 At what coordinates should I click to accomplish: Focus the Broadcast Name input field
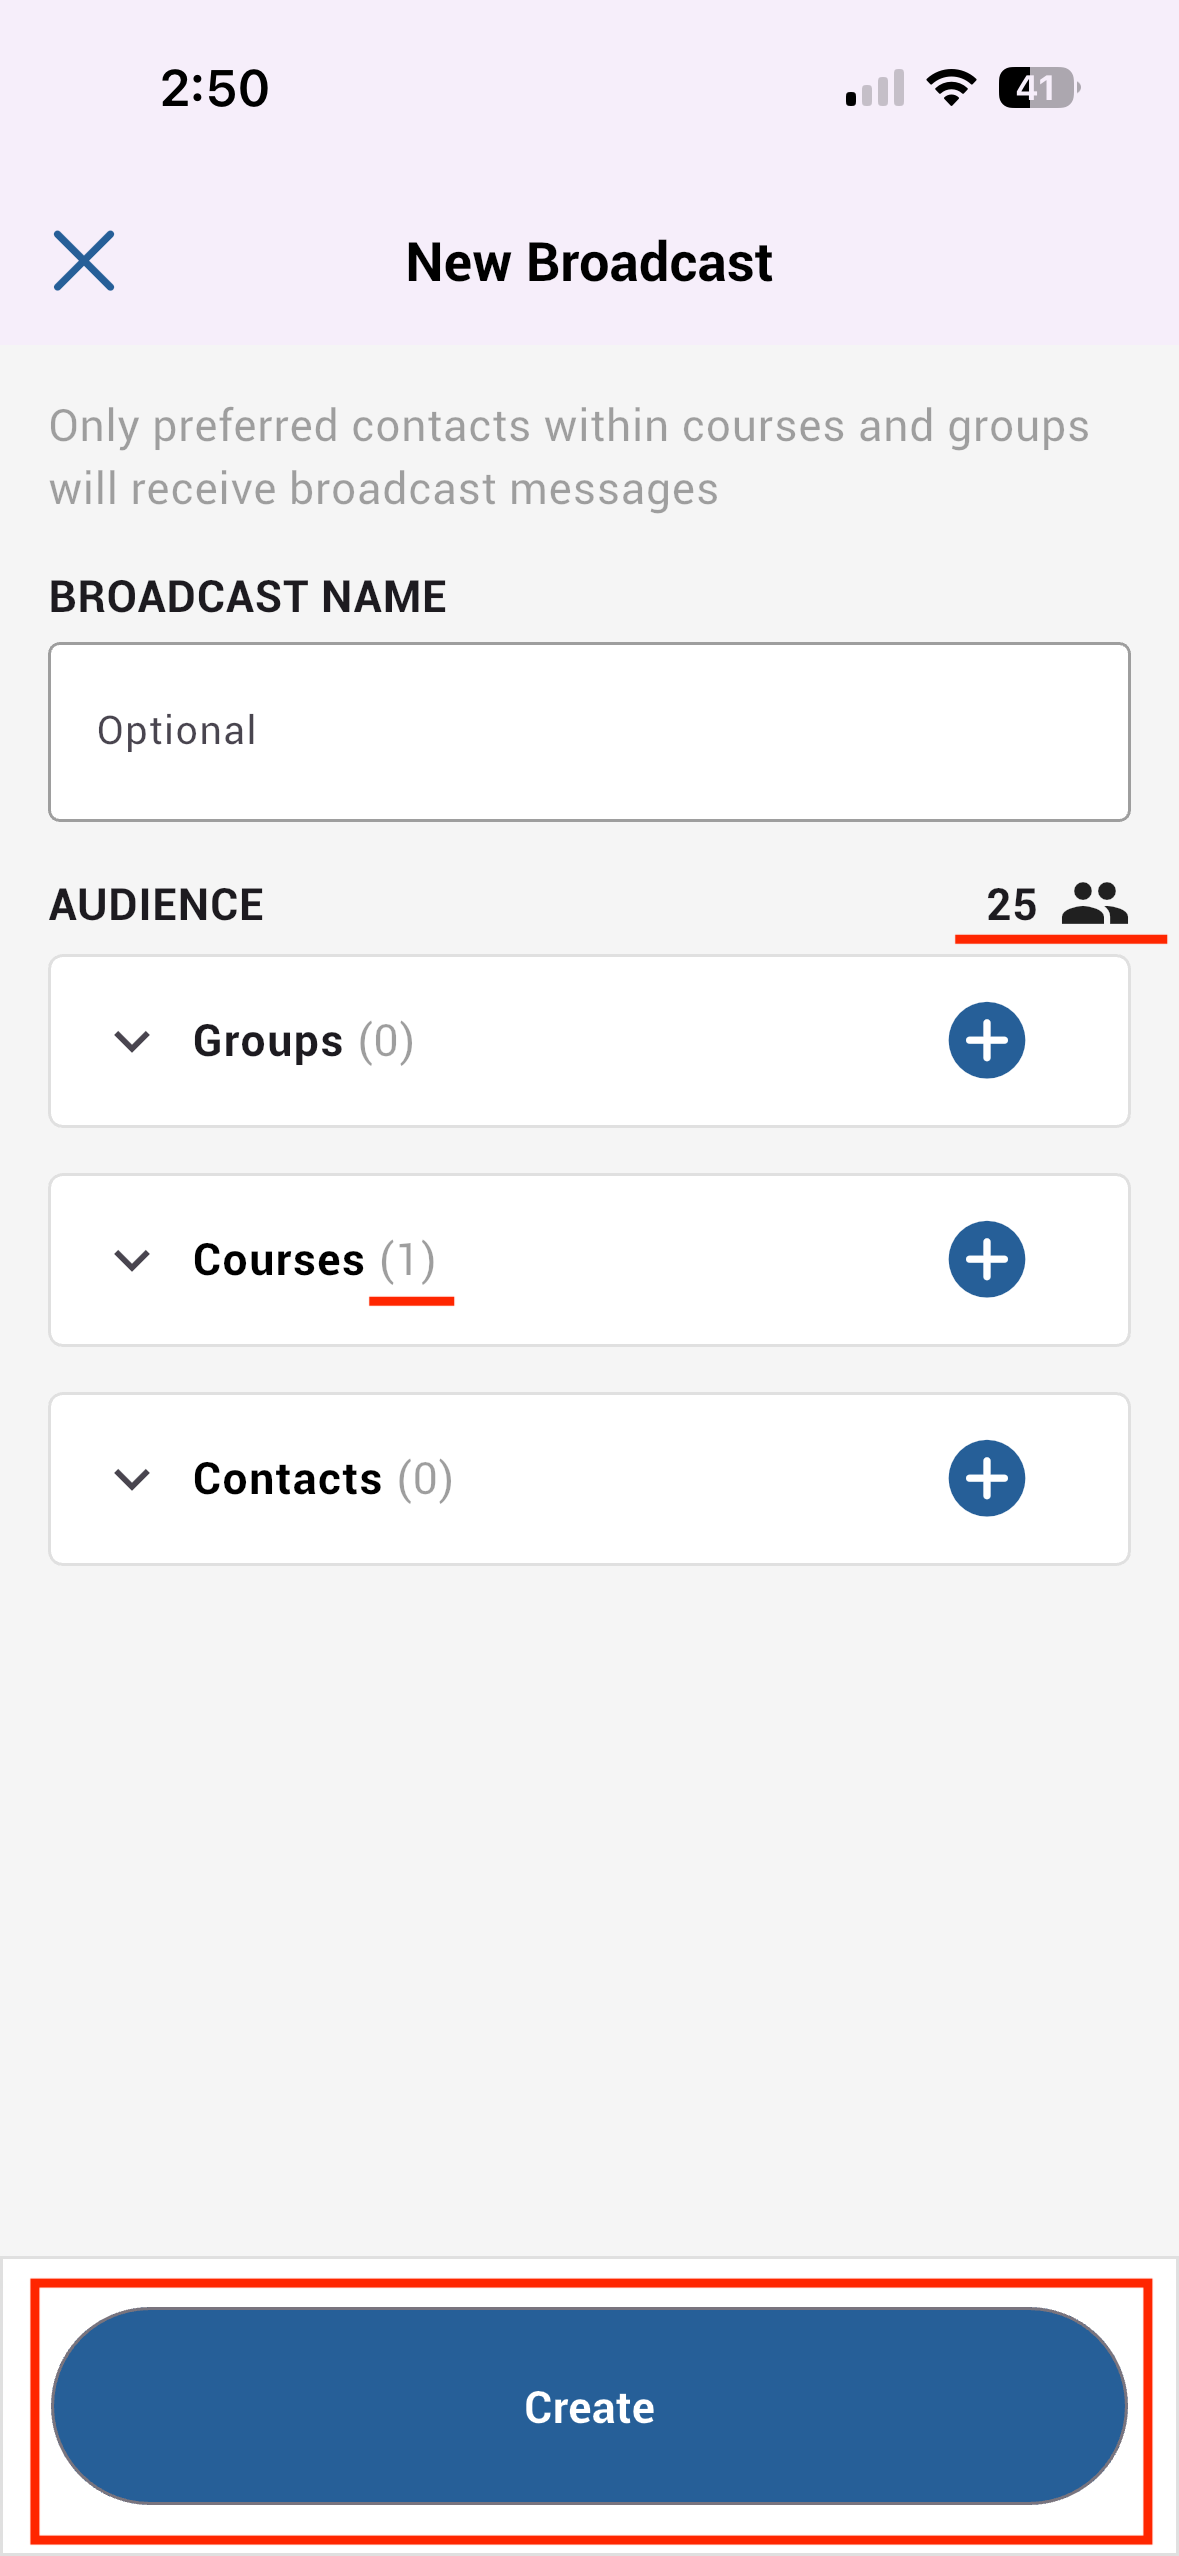(589, 732)
